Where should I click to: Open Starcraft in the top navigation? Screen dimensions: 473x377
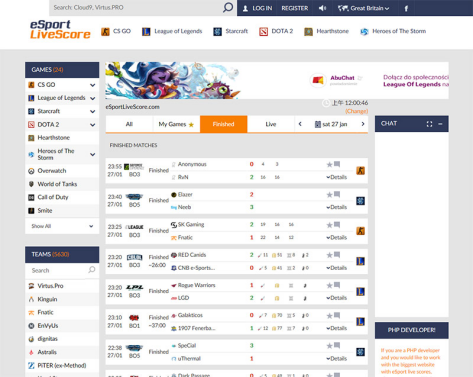point(231,31)
